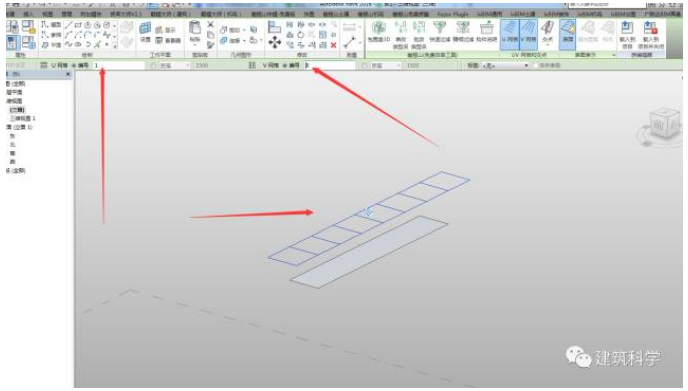The width and height of the screenshot is (688, 391).
Task: Open the U Grid distance type dropdown
Action: 174,65
